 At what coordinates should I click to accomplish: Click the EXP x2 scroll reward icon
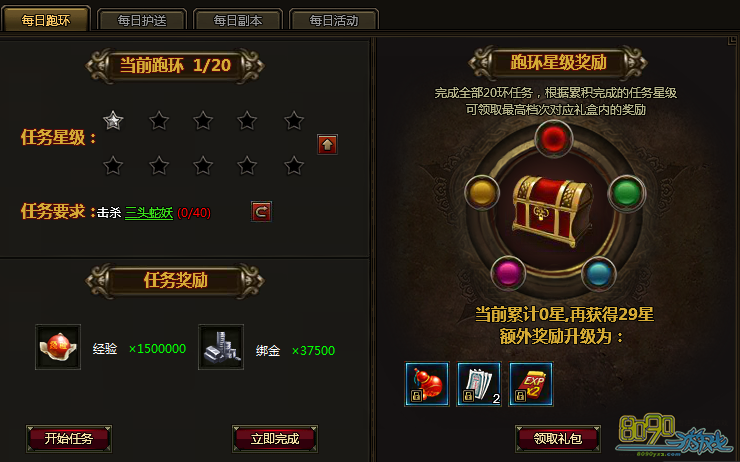coord(530,384)
